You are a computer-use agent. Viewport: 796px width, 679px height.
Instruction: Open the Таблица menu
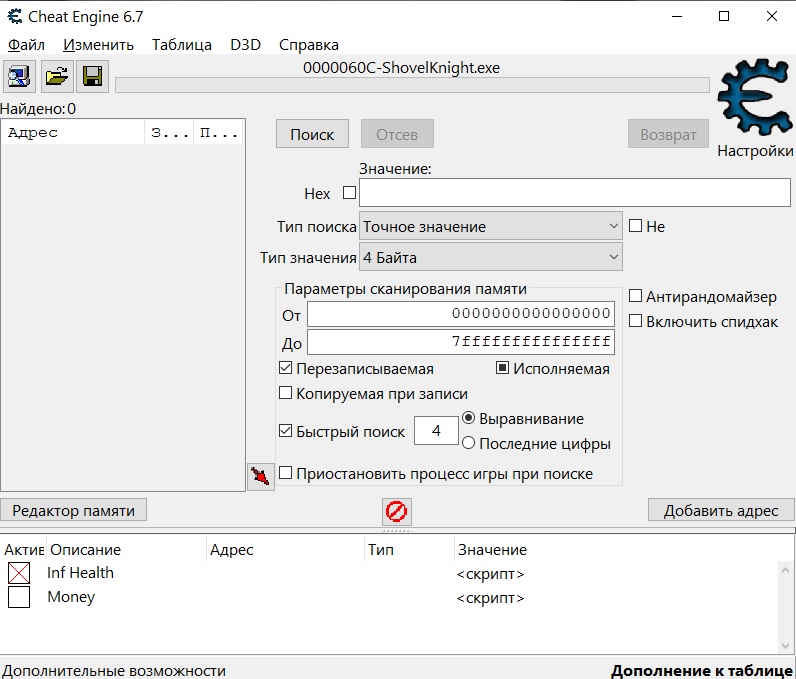click(182, 45)
